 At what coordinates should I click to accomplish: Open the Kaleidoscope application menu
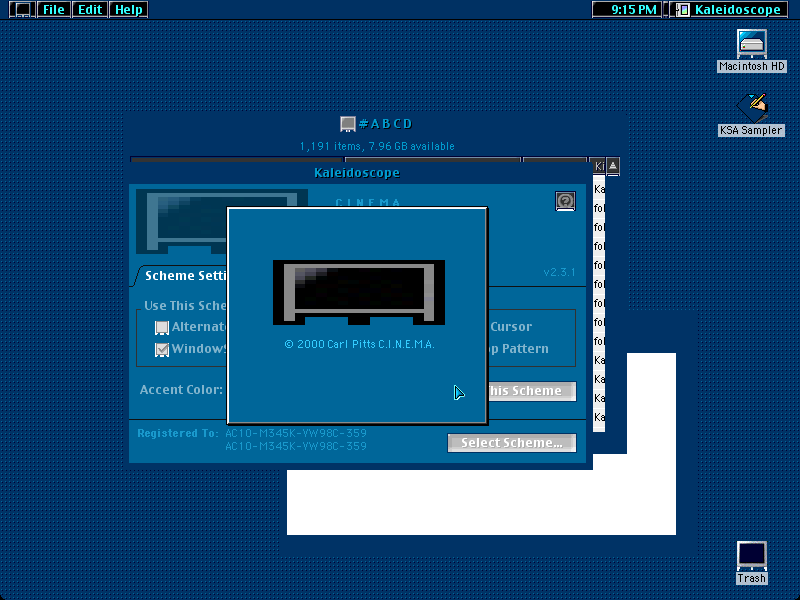click(729, 9)
